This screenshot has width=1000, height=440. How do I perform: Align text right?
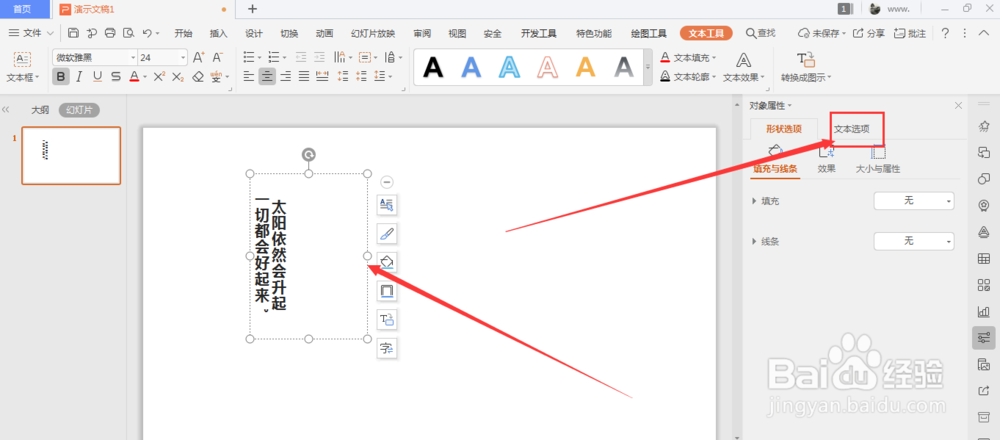[x=286, y=77]
